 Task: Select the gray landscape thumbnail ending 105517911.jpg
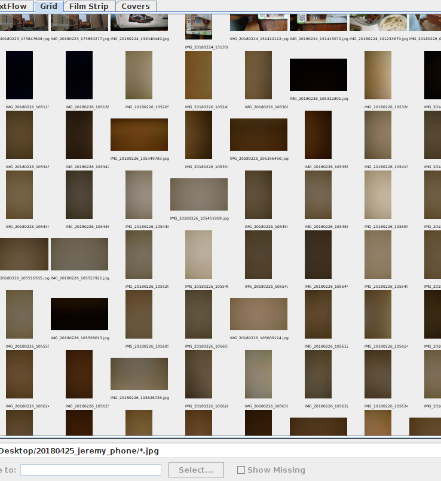coord(79,254)
